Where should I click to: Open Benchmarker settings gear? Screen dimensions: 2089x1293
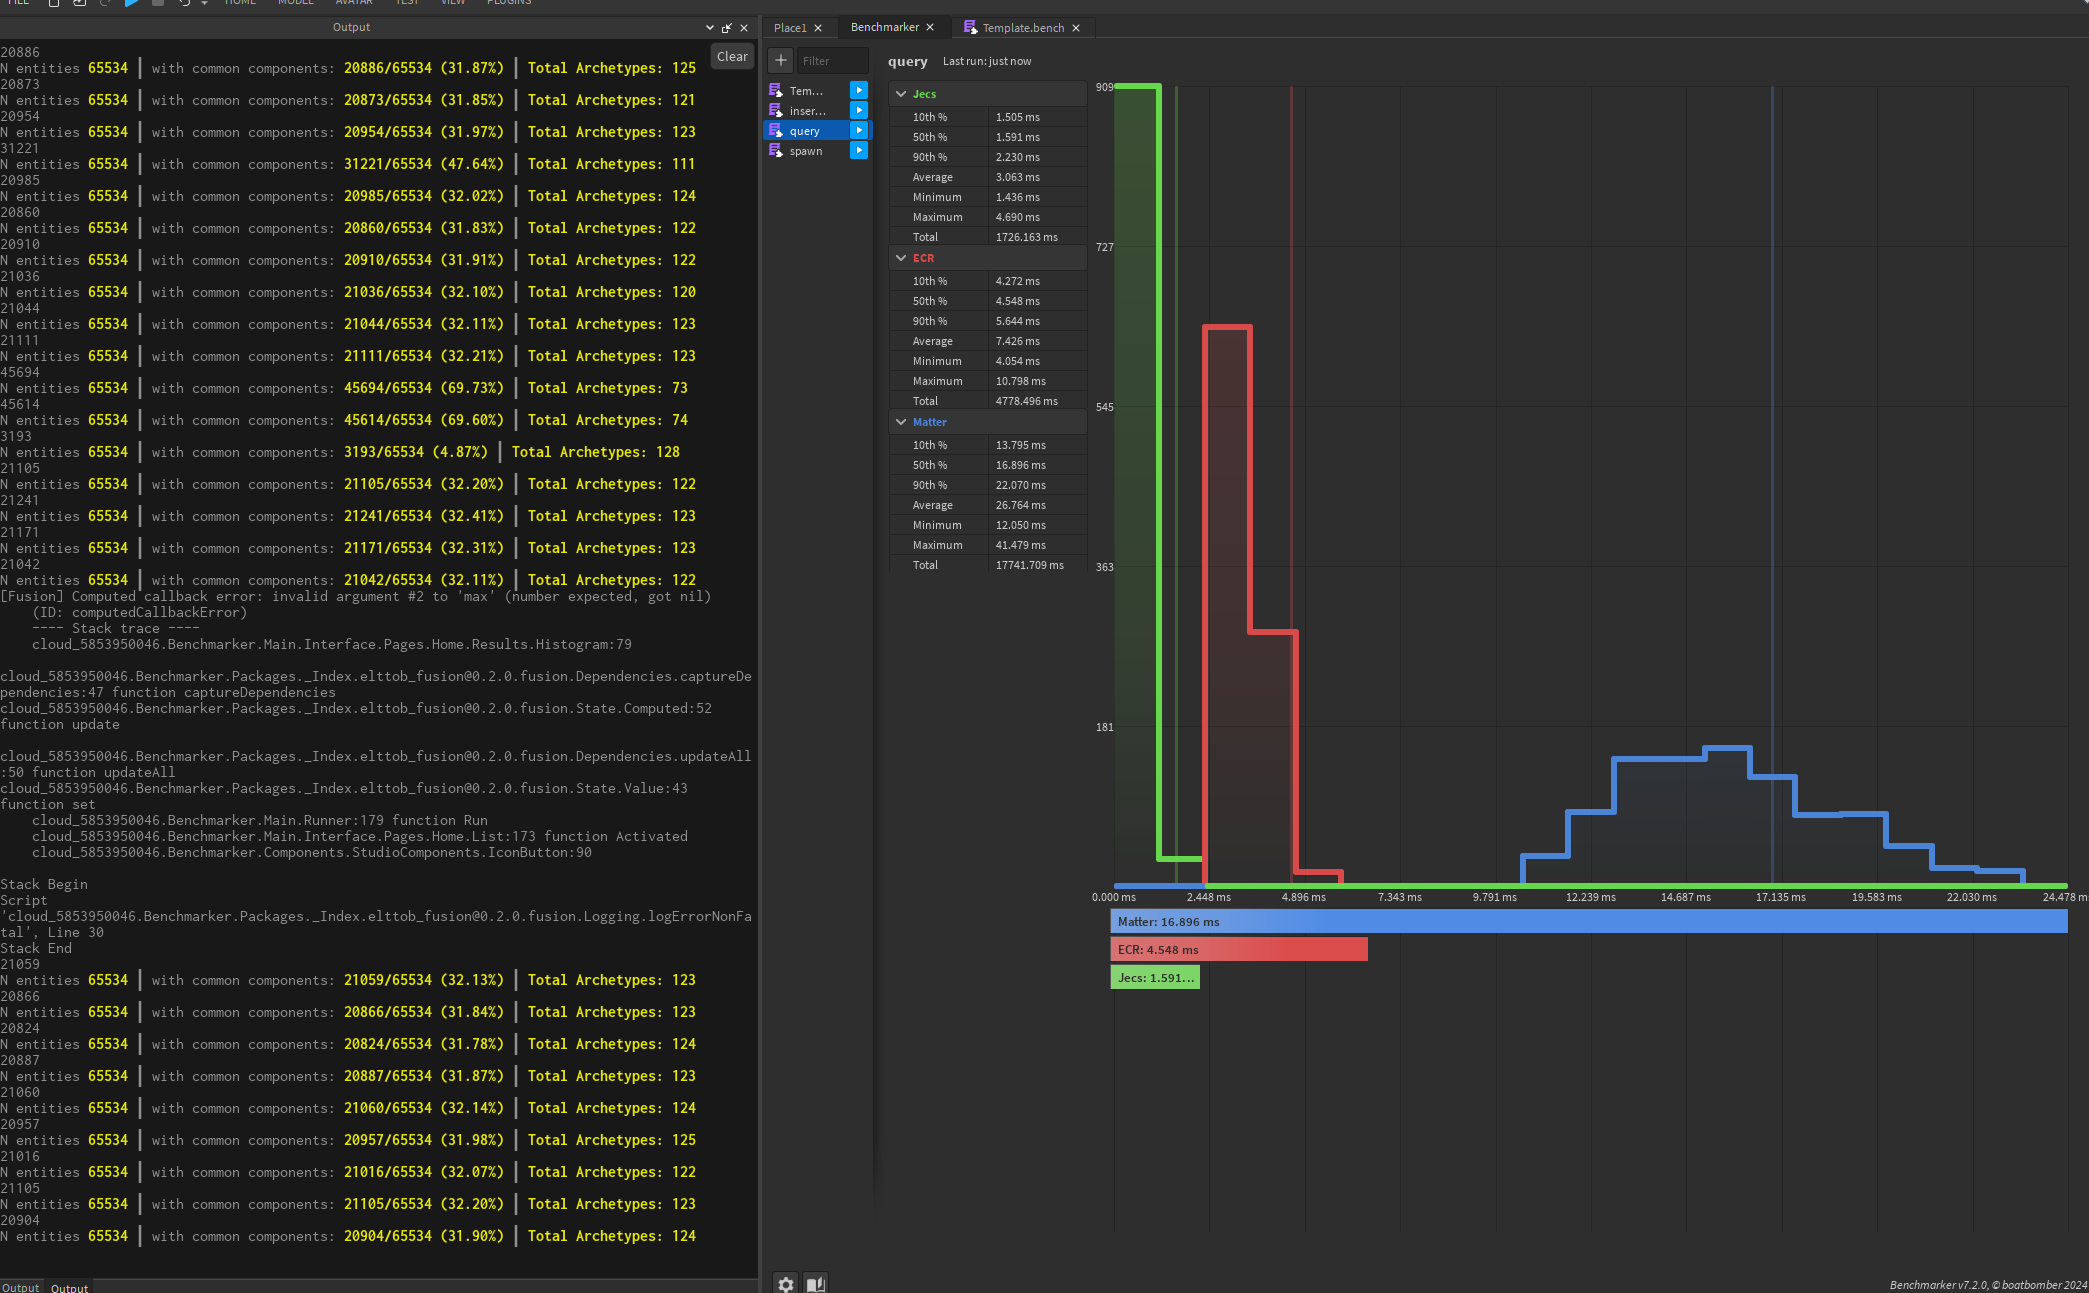click(786, 1284)
